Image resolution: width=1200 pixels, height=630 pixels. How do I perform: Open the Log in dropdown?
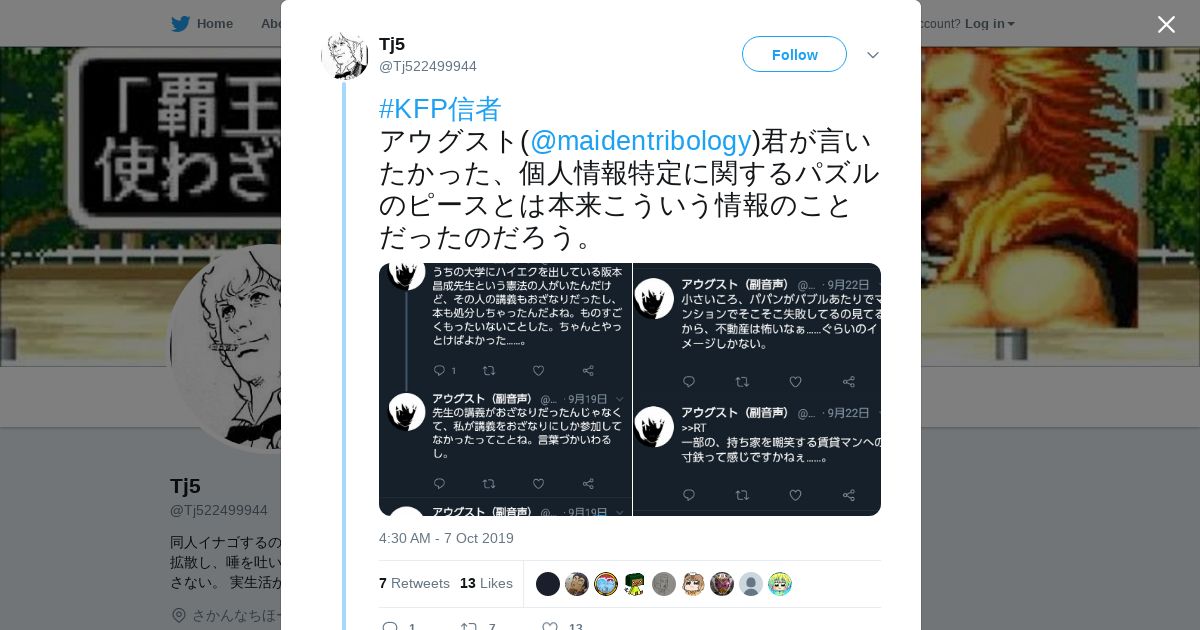point(989,24)
